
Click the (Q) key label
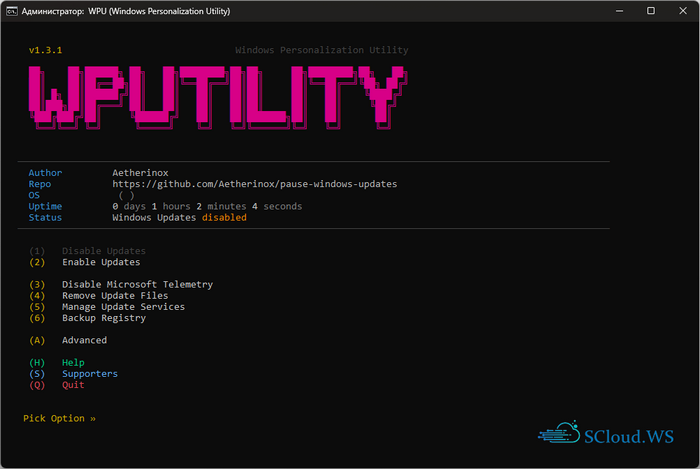click(x=37, y=385)
